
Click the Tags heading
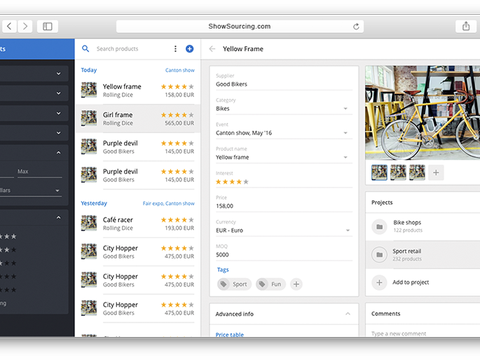pyautogui.click(x=223, y=270)
